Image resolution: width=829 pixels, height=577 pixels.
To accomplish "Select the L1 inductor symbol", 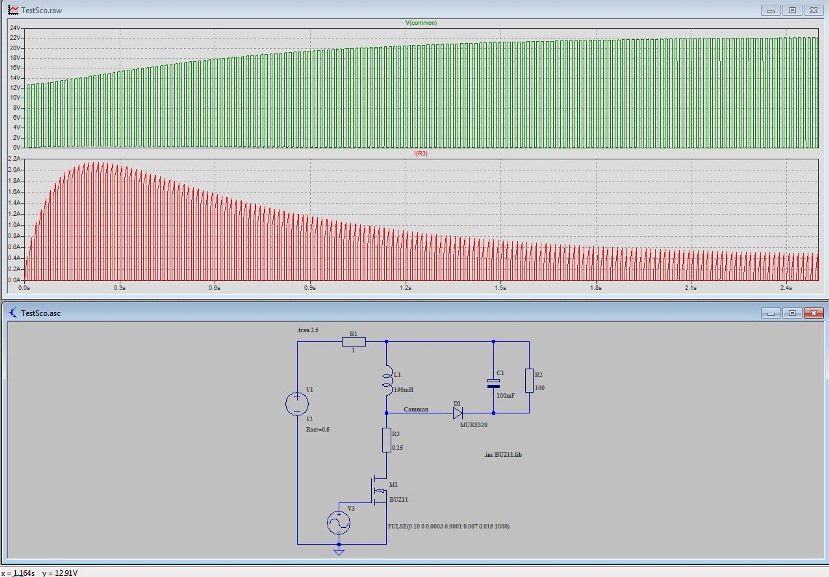I will coord(386,381).
